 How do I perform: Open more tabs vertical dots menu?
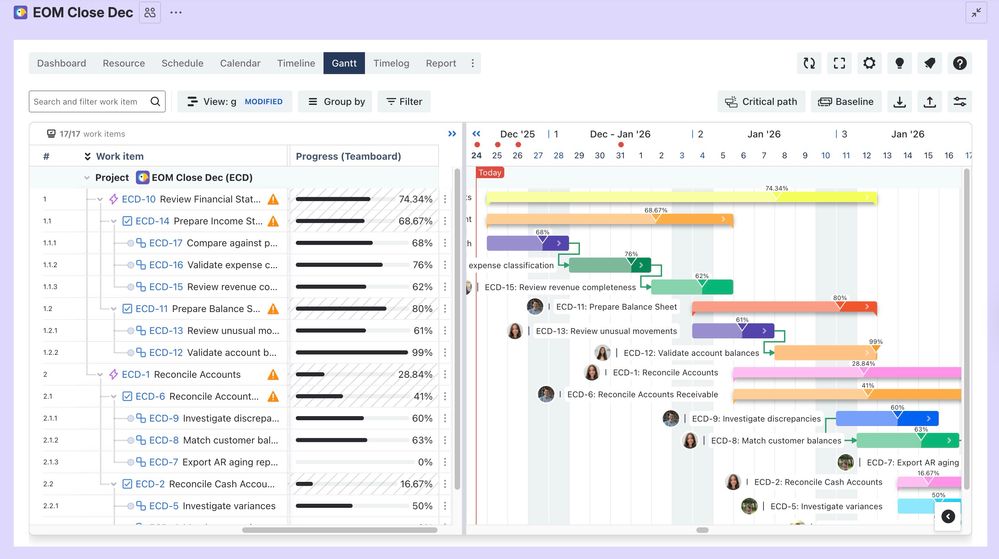point(472,63)
